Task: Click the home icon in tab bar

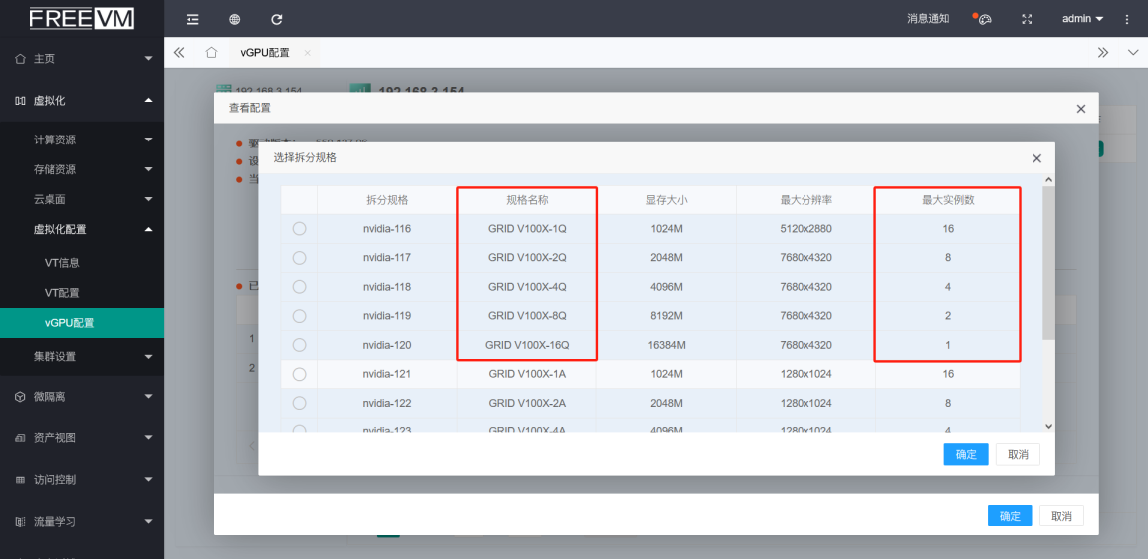Action: point(212,53)
